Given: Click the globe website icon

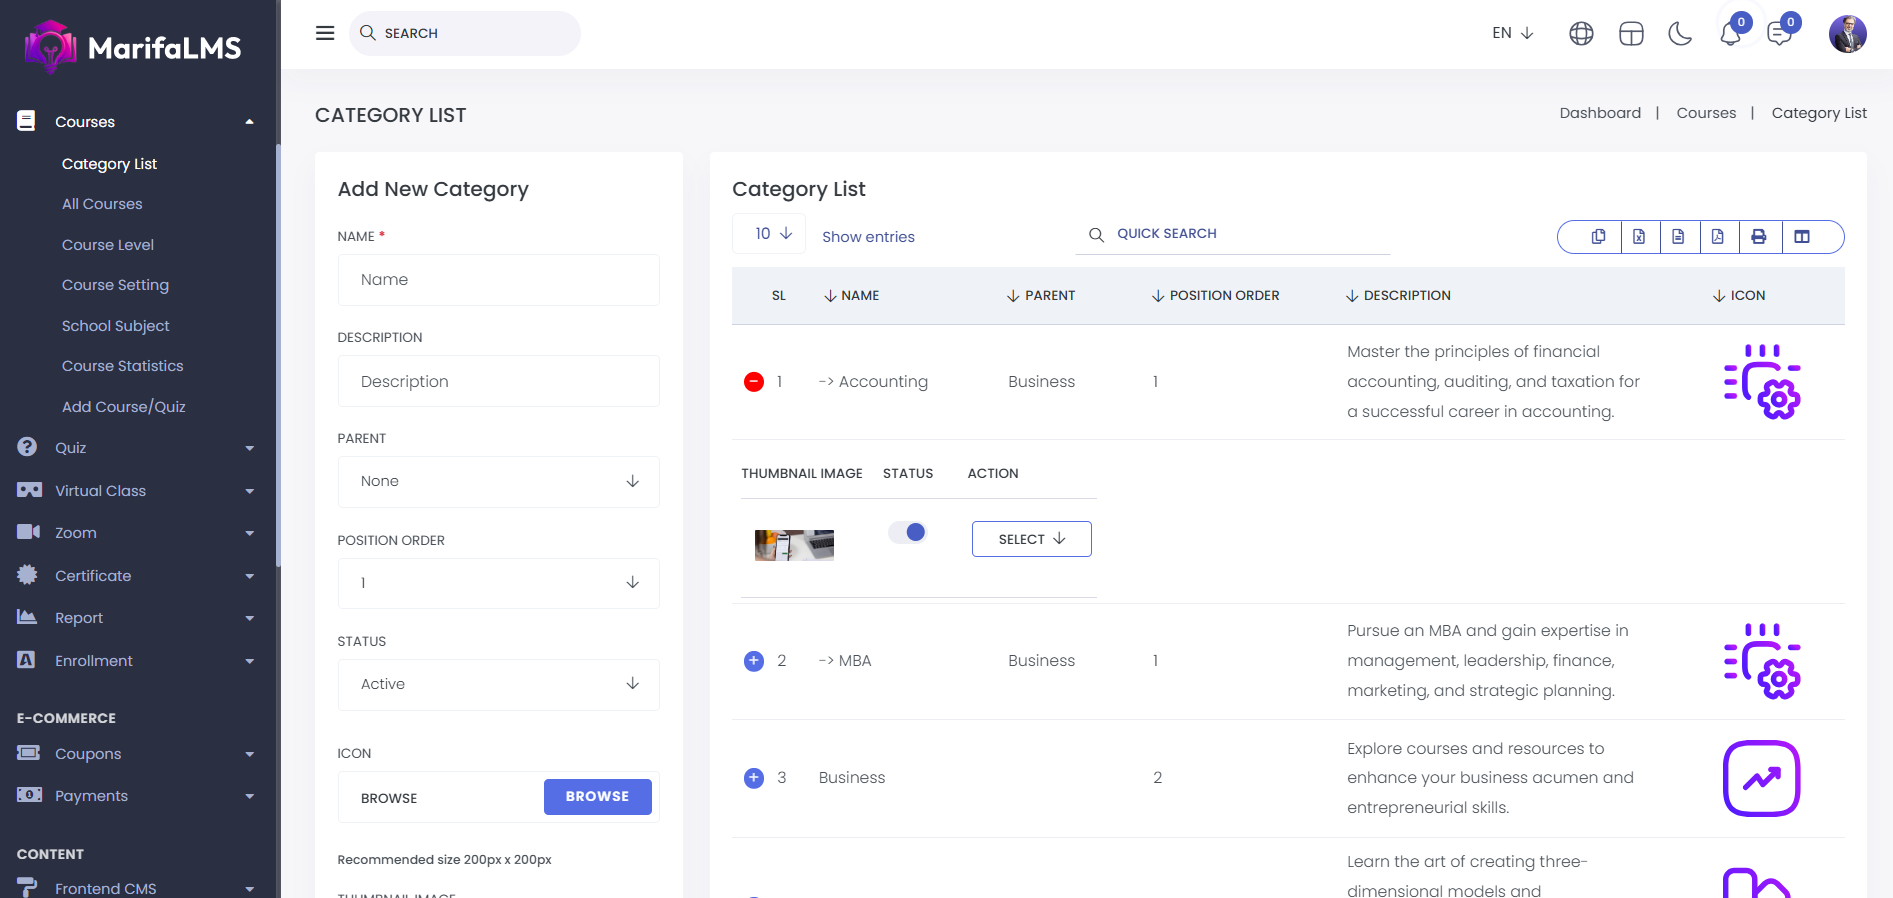Looking at the screenshot, I should [1581, 34].
